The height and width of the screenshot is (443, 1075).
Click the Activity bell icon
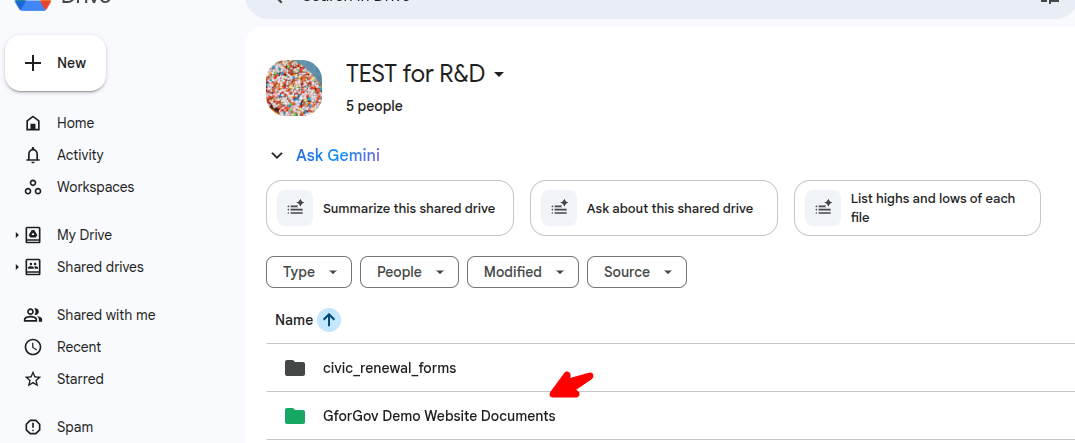tap(33, 155)
